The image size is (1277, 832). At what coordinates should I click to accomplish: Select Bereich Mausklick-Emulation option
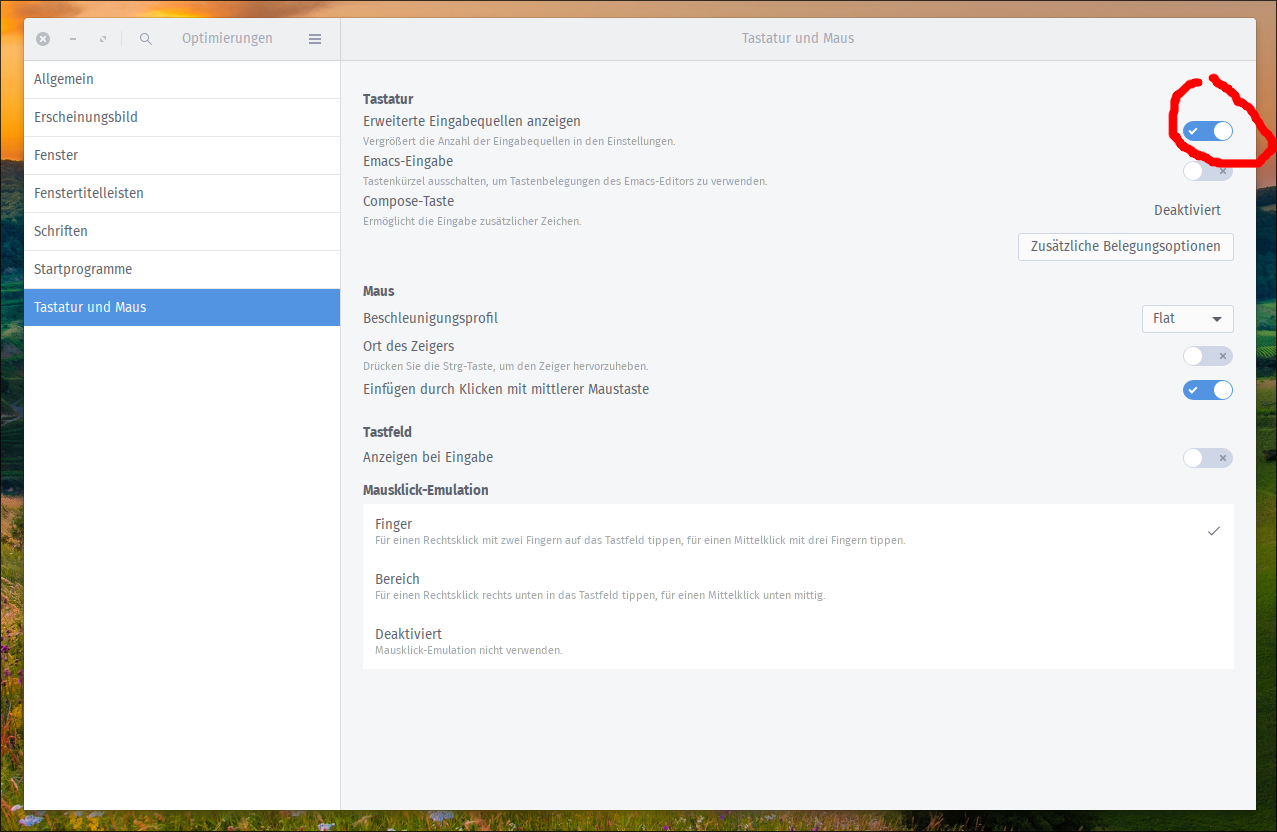tap(798, 586)
